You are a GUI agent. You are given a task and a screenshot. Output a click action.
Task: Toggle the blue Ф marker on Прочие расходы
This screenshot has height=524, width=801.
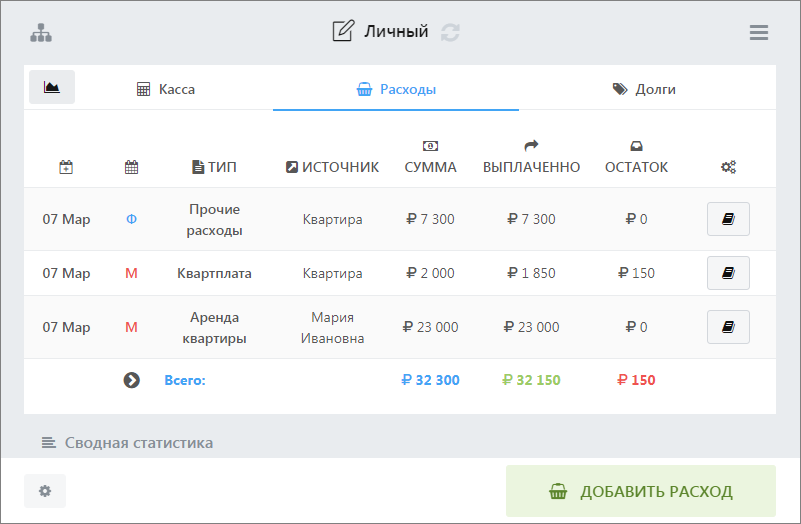(131, 219)
